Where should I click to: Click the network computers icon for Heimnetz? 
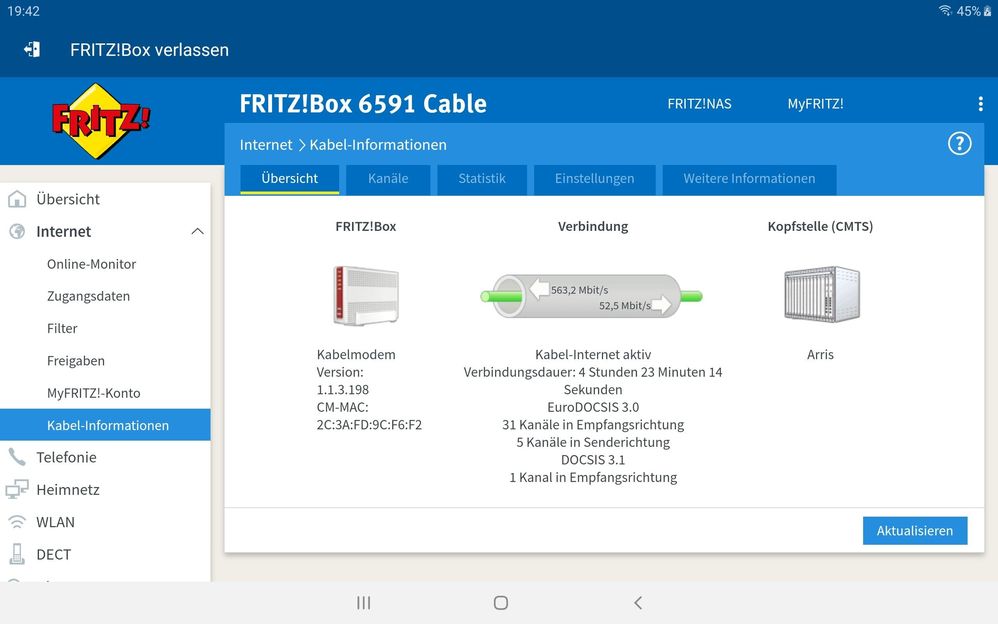click(17, 489)
